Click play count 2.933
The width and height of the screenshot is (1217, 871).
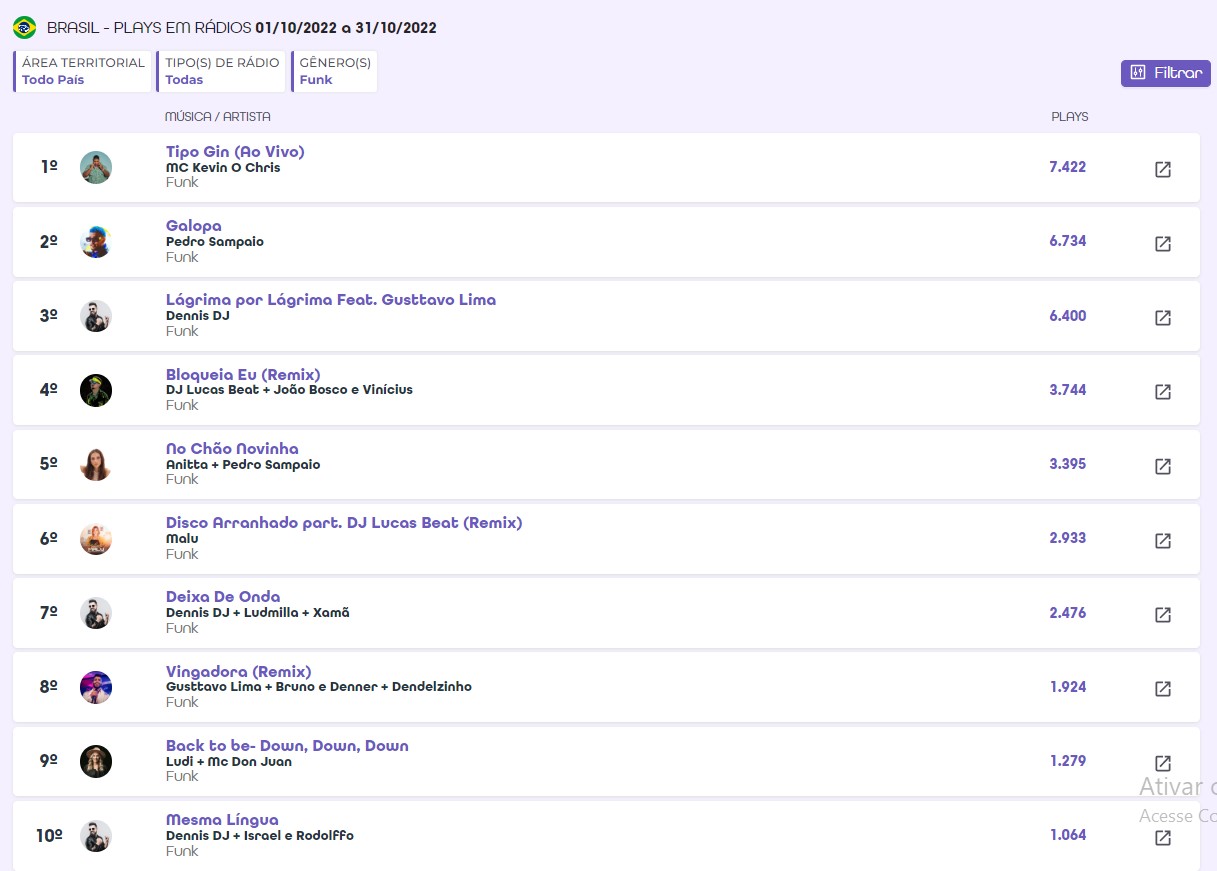coord(1068,538)
